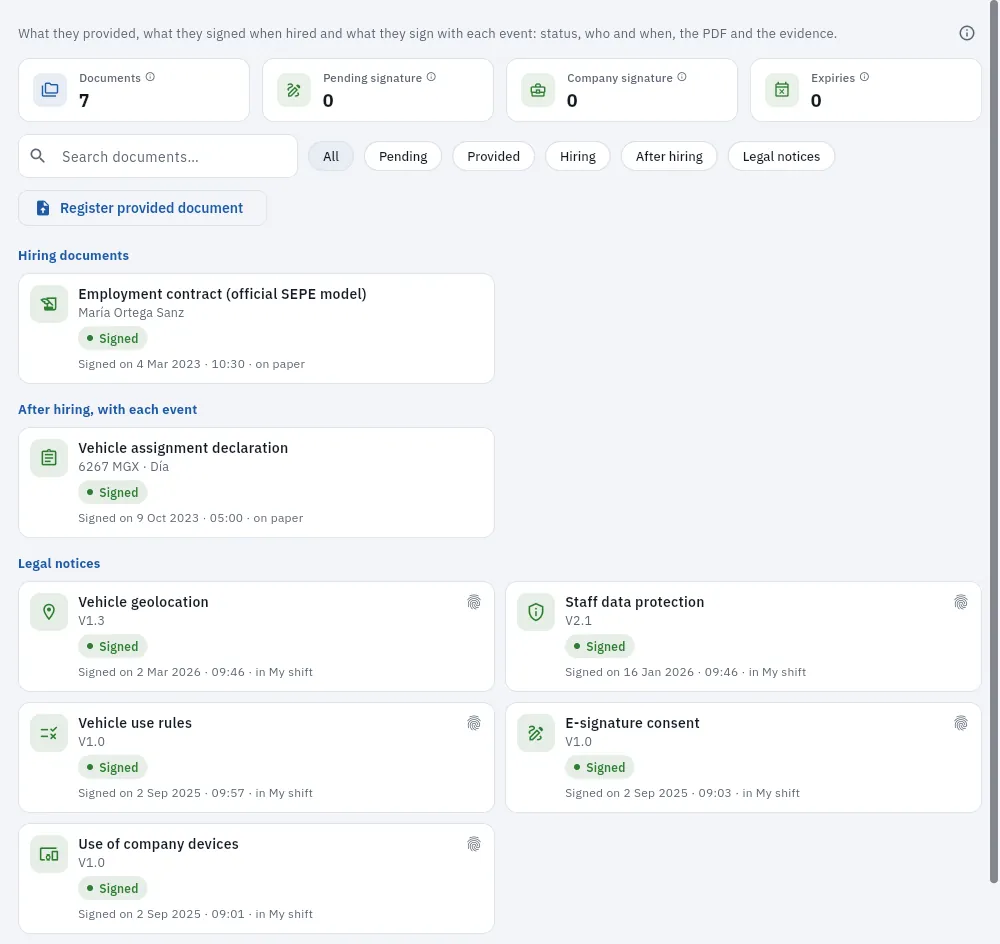
Task: Click the Vehicle use rules title
Action: coord(135,723)
